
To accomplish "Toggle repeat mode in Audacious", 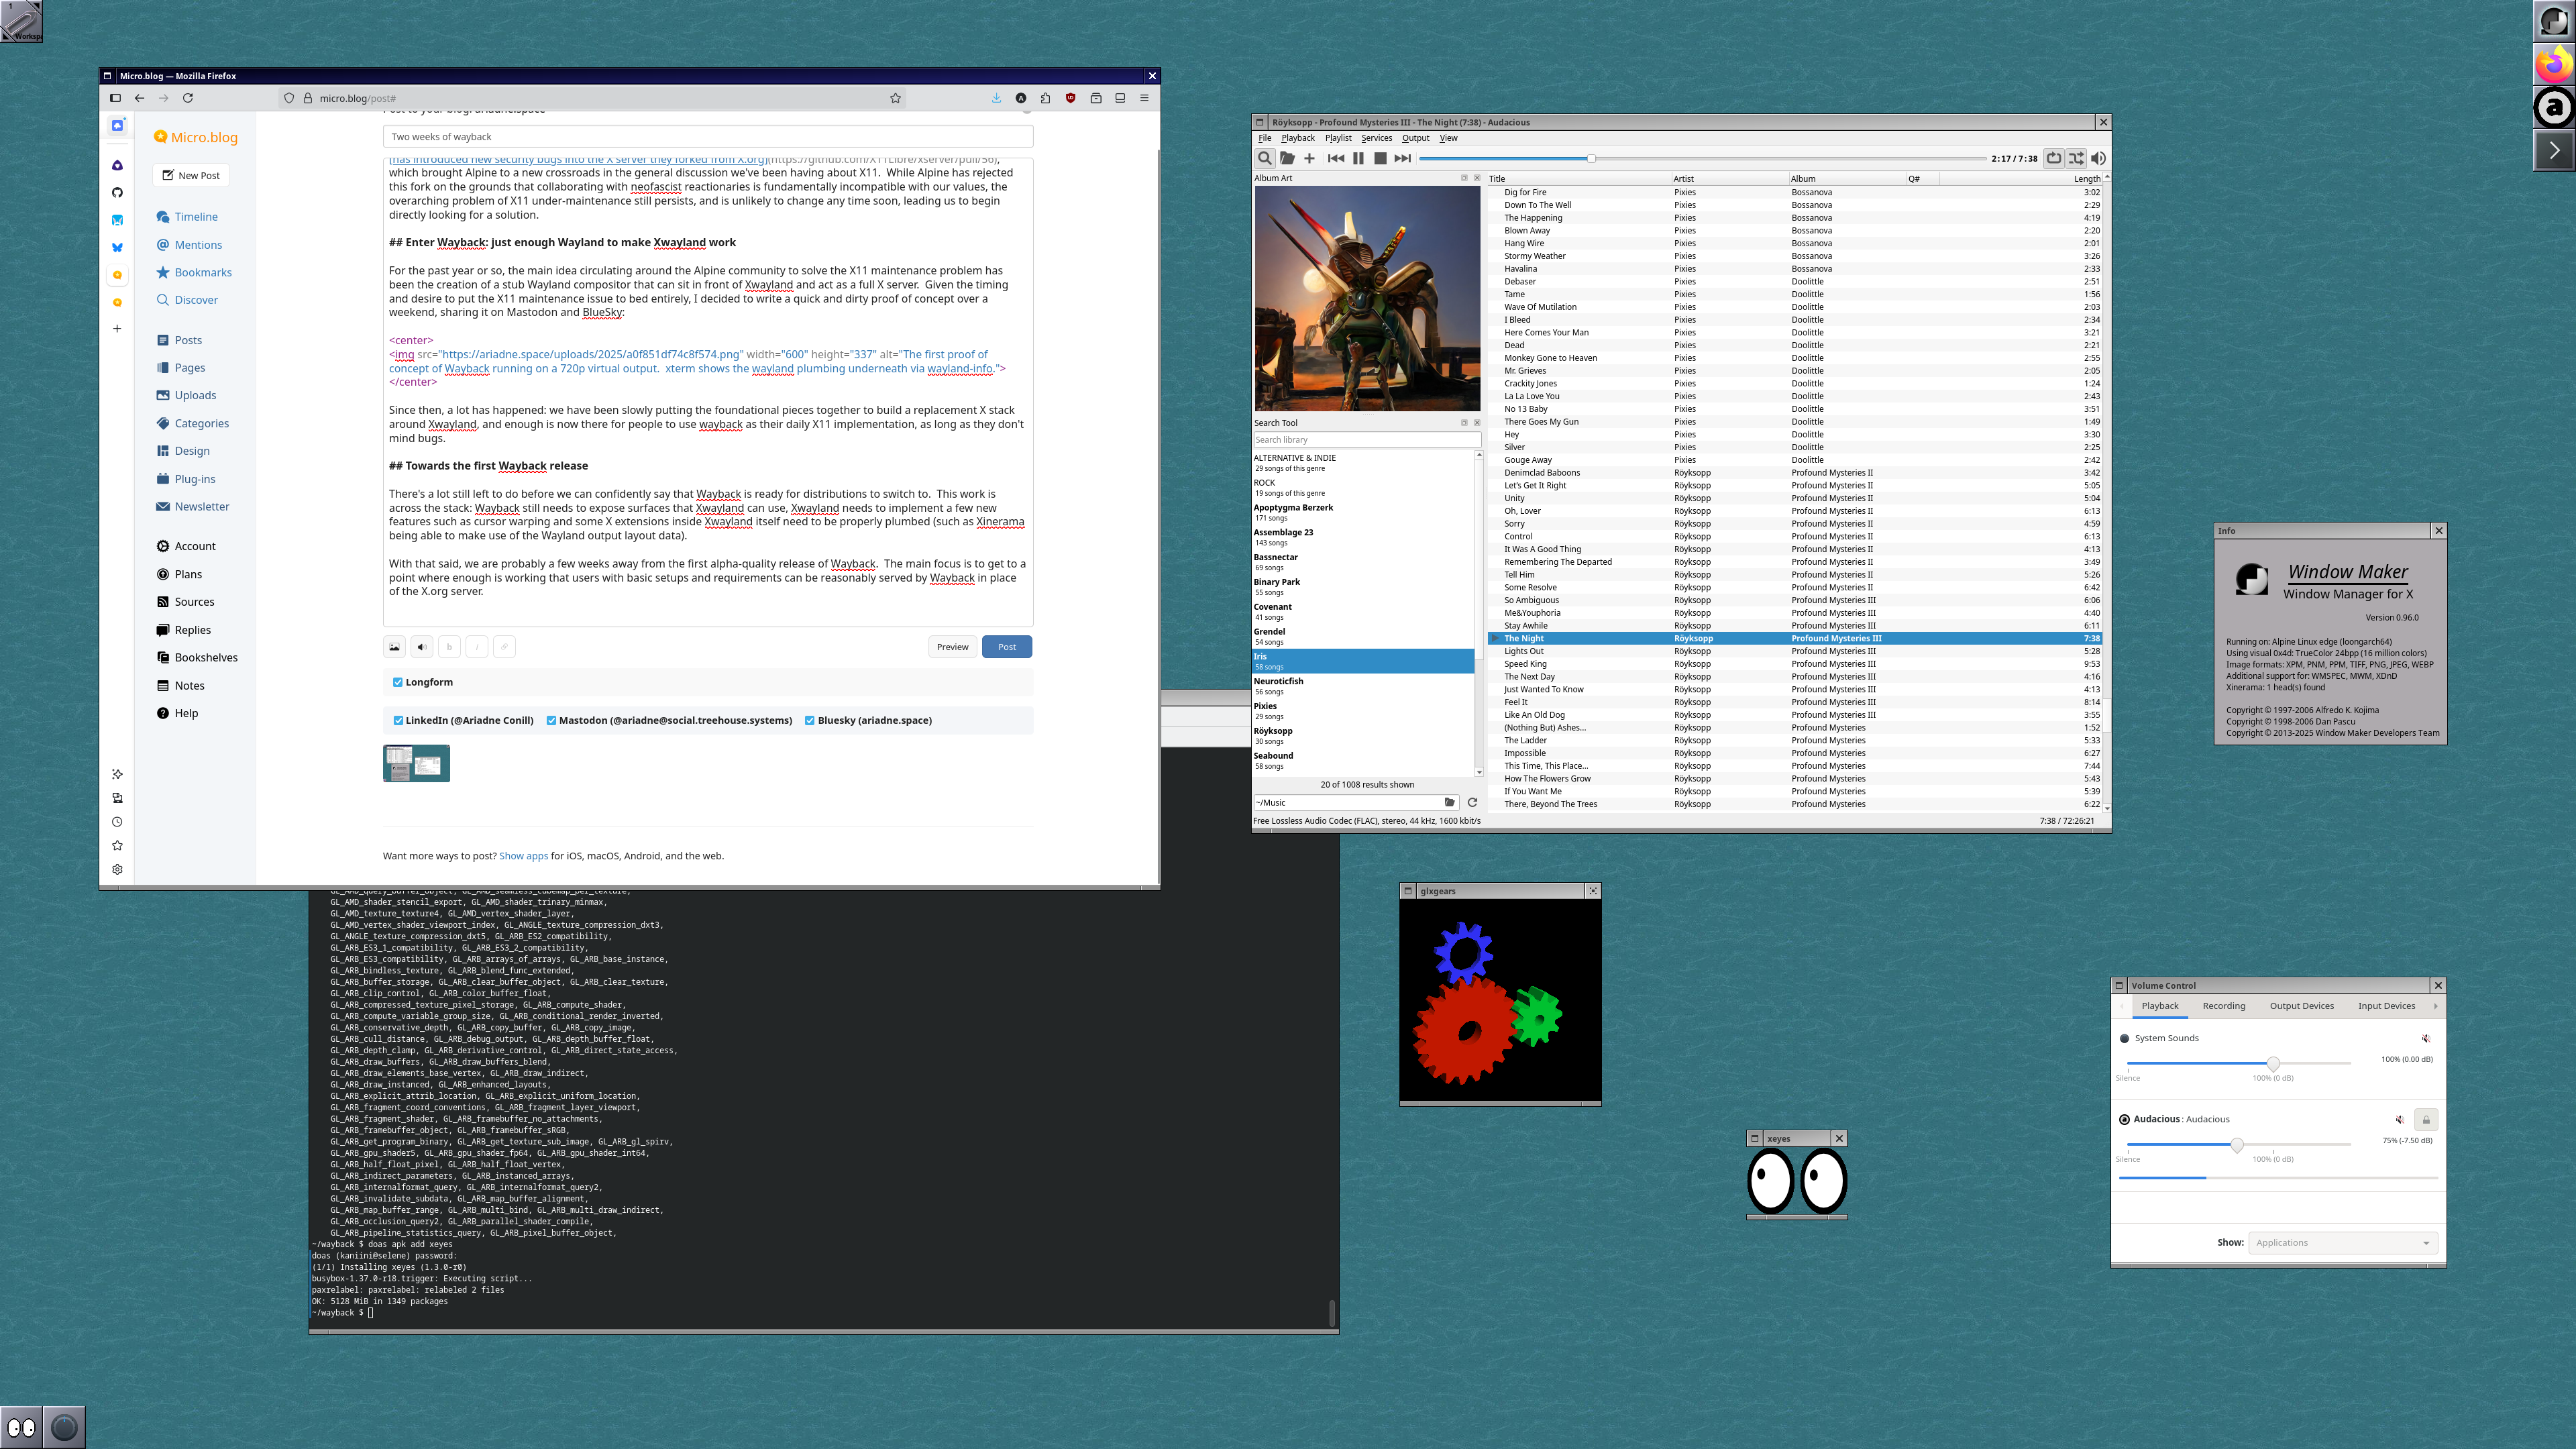I will point(2053,158).
